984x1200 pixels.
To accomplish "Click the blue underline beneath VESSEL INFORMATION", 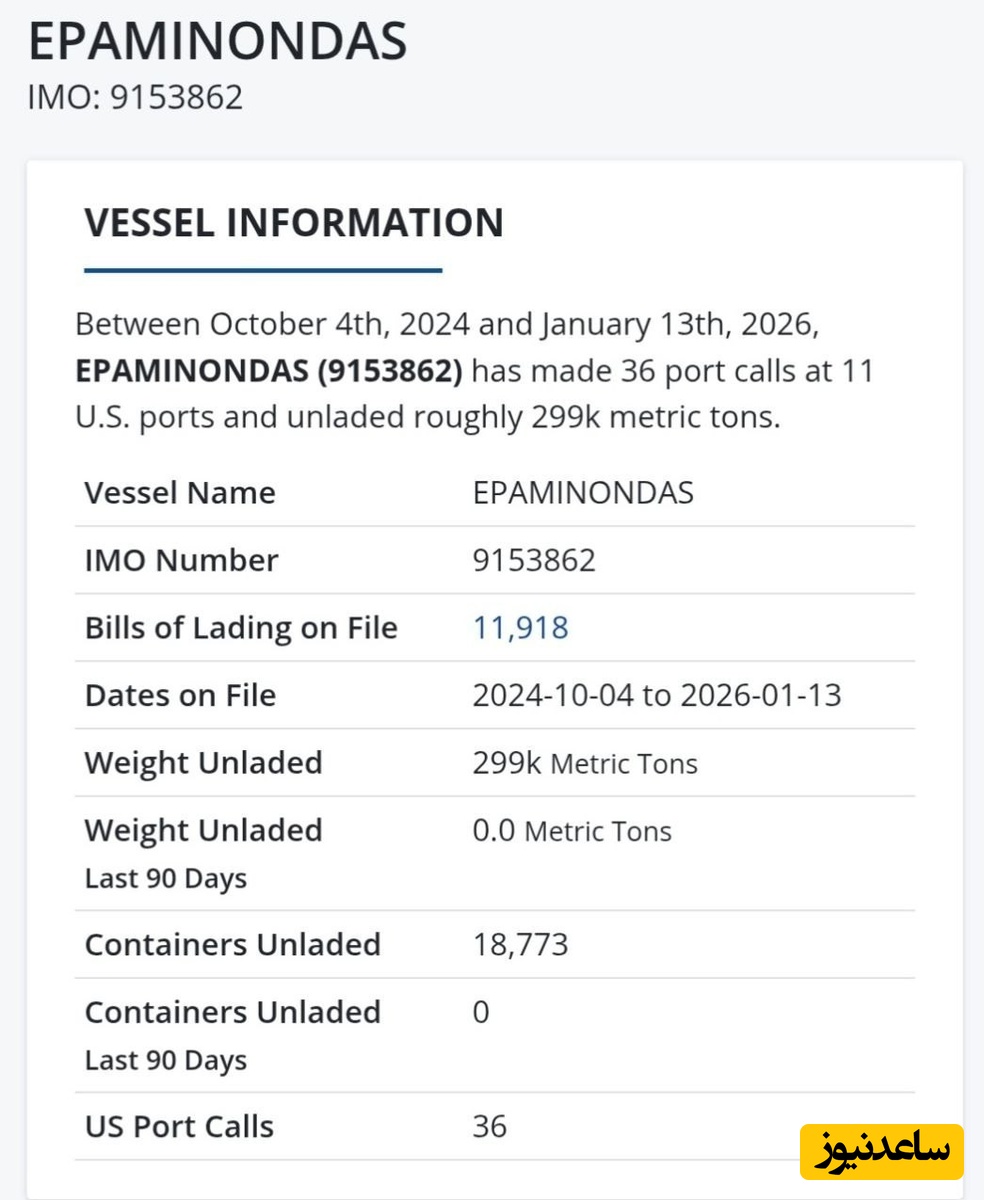I will tap(263, 270).
